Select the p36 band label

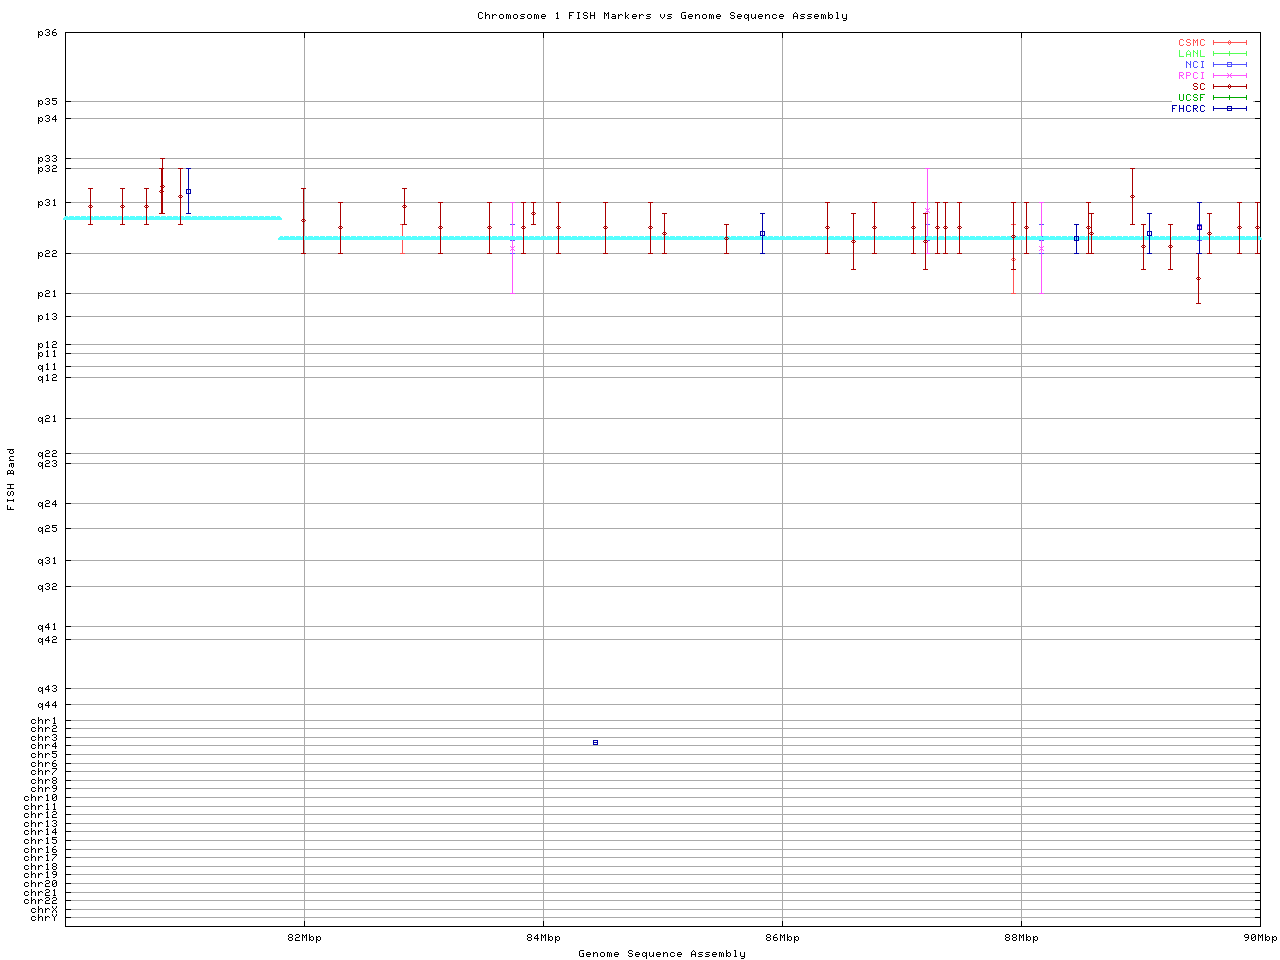pos(47,33)
